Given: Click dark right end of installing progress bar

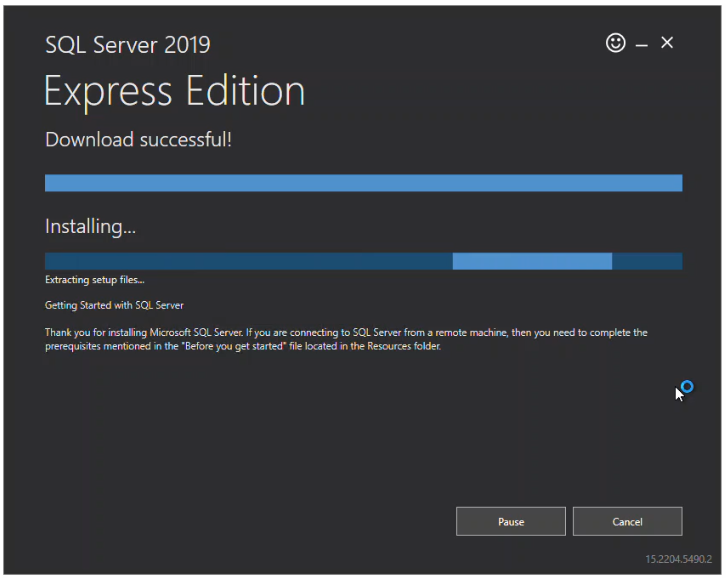Looking at the screenshot, I should point(647,261).
